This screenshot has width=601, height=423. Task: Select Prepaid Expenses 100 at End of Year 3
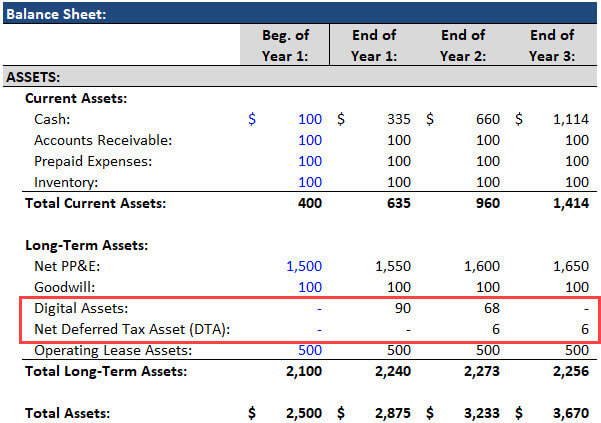pos(577,161)
